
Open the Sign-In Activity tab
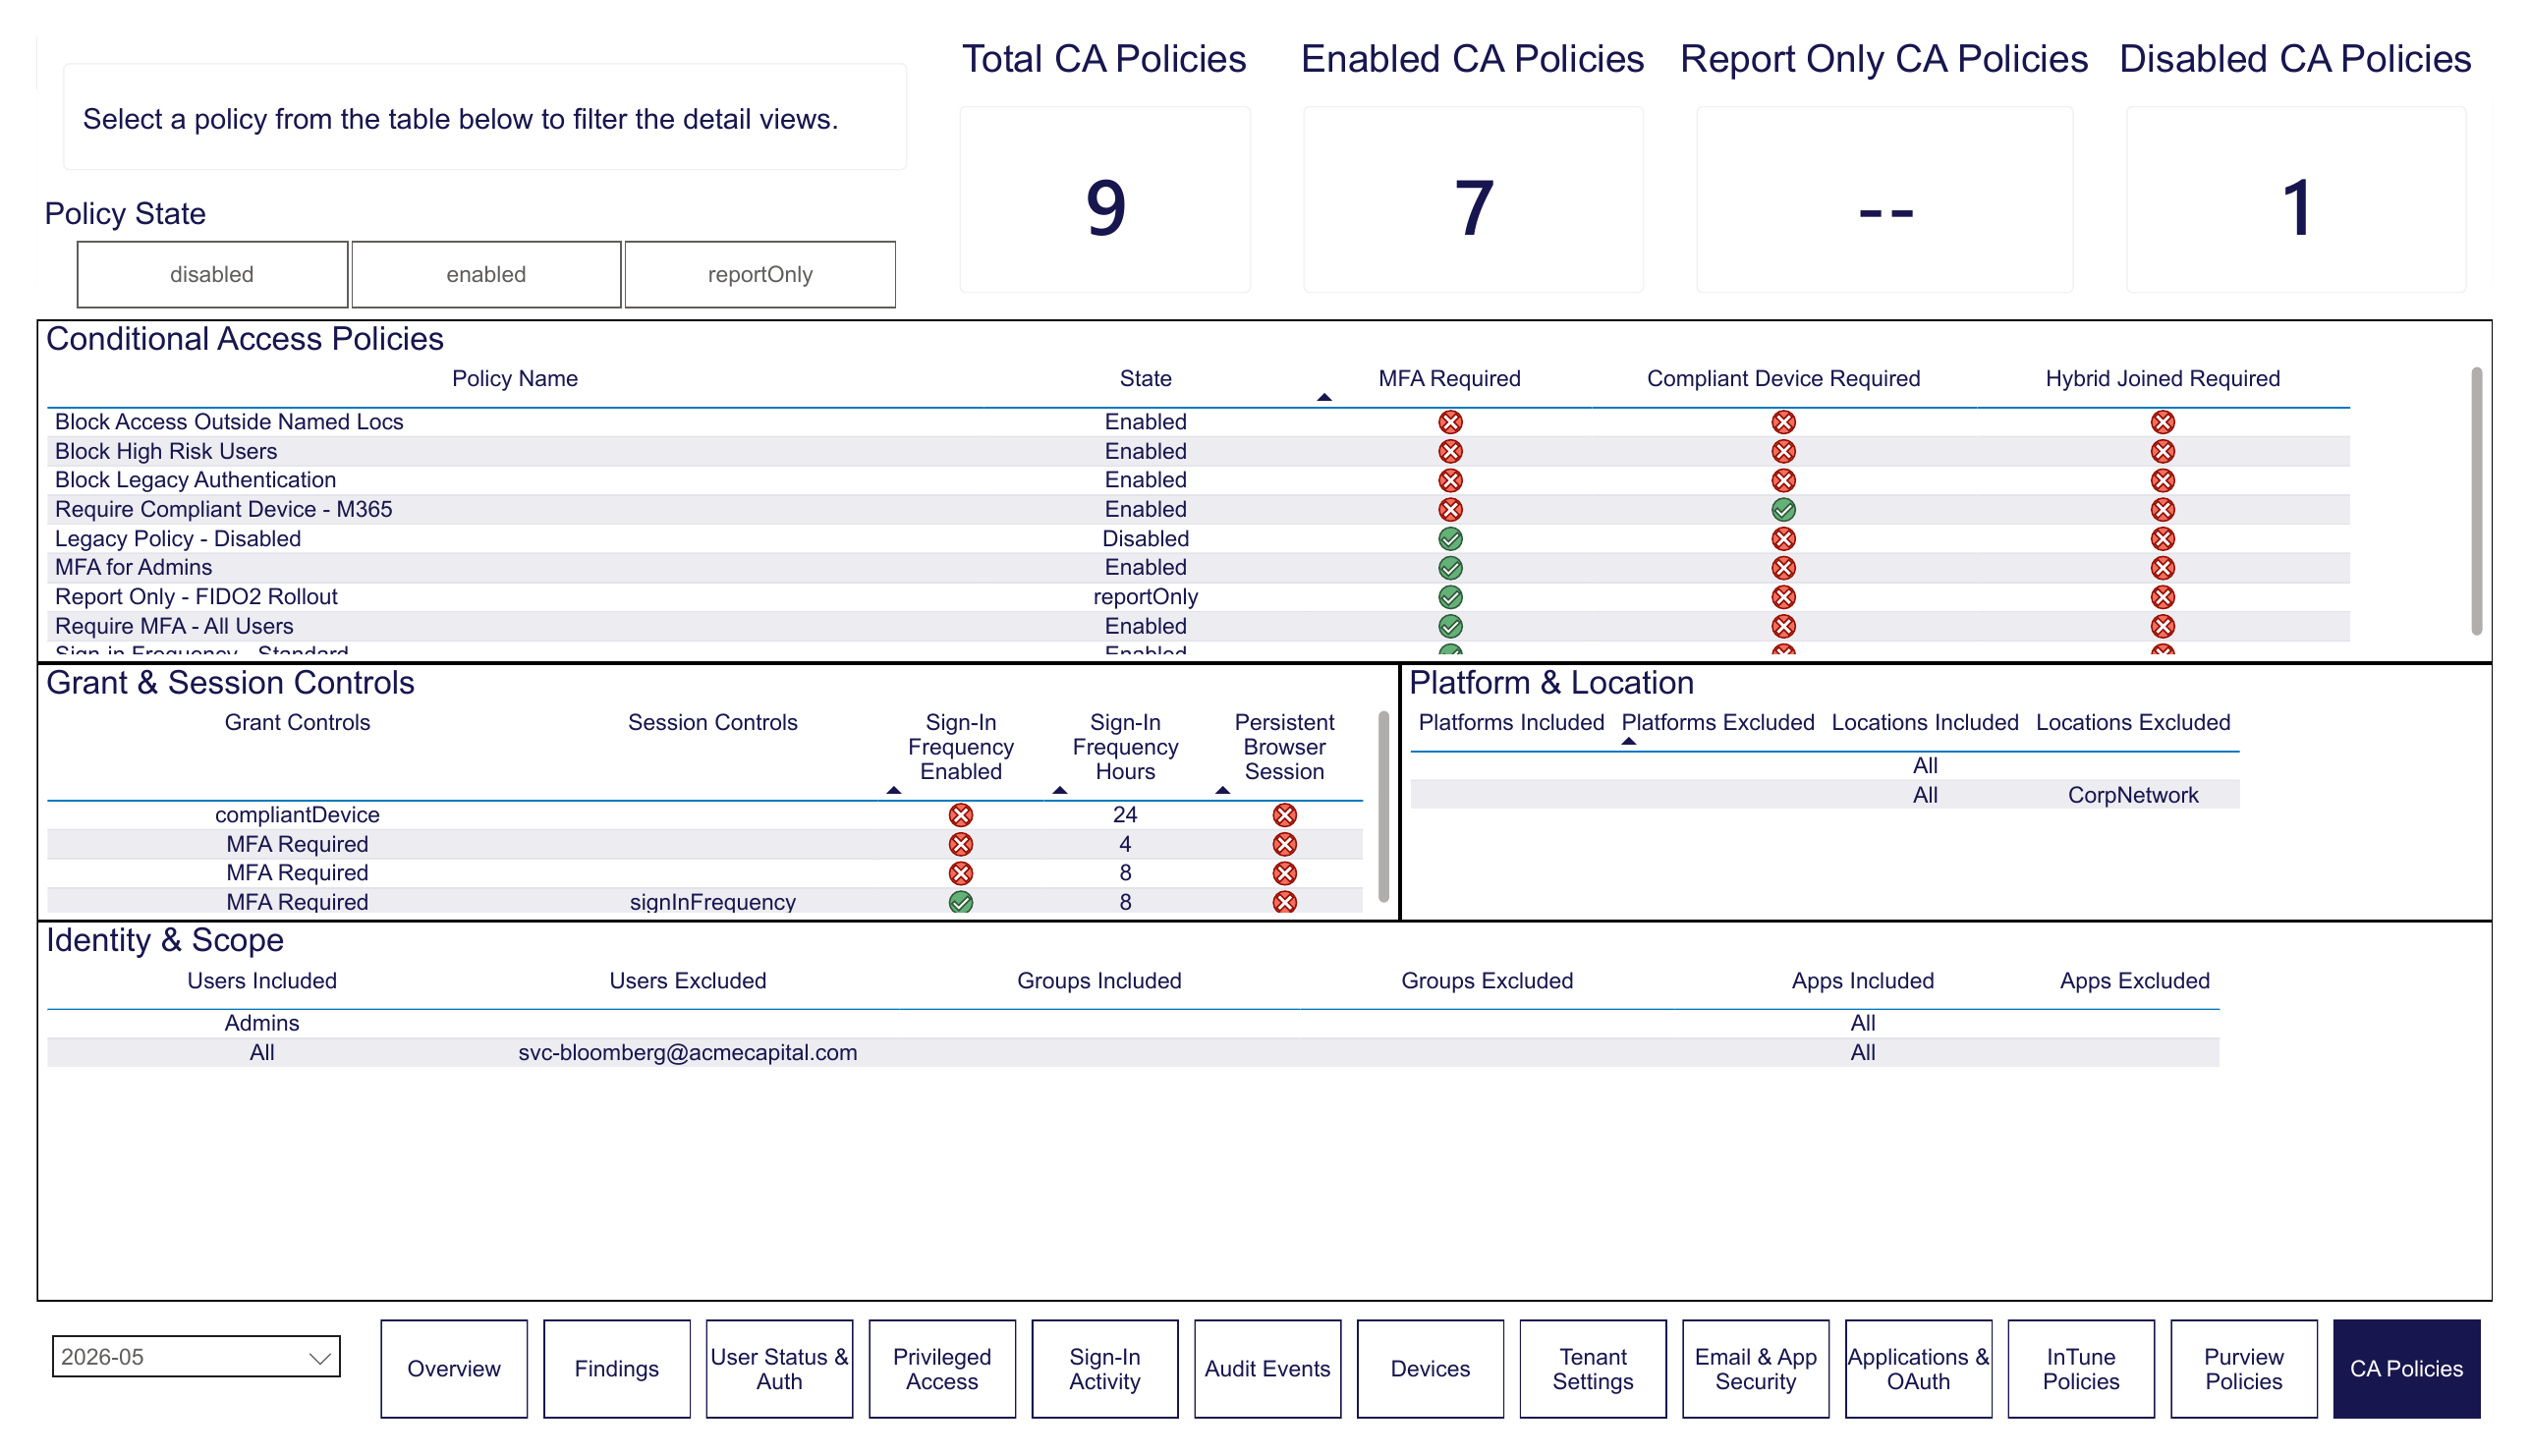point(1104,1368)
